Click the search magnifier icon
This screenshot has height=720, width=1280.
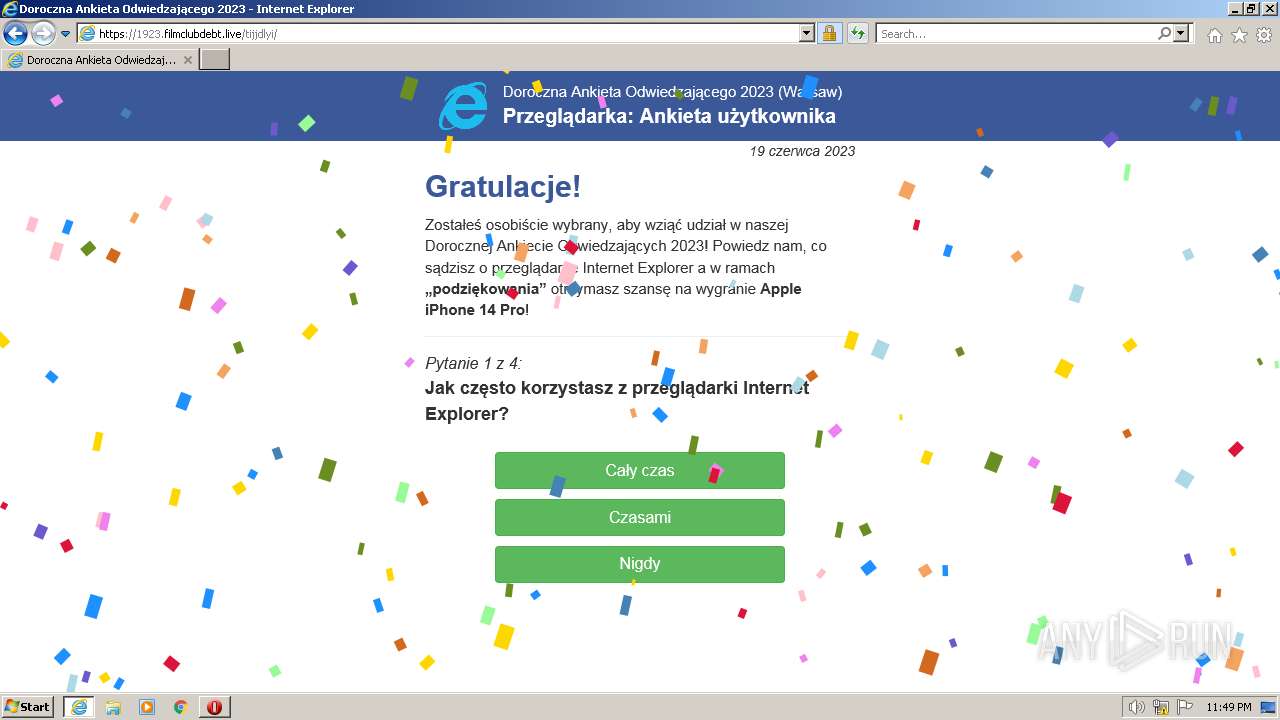pos(1164,33)
